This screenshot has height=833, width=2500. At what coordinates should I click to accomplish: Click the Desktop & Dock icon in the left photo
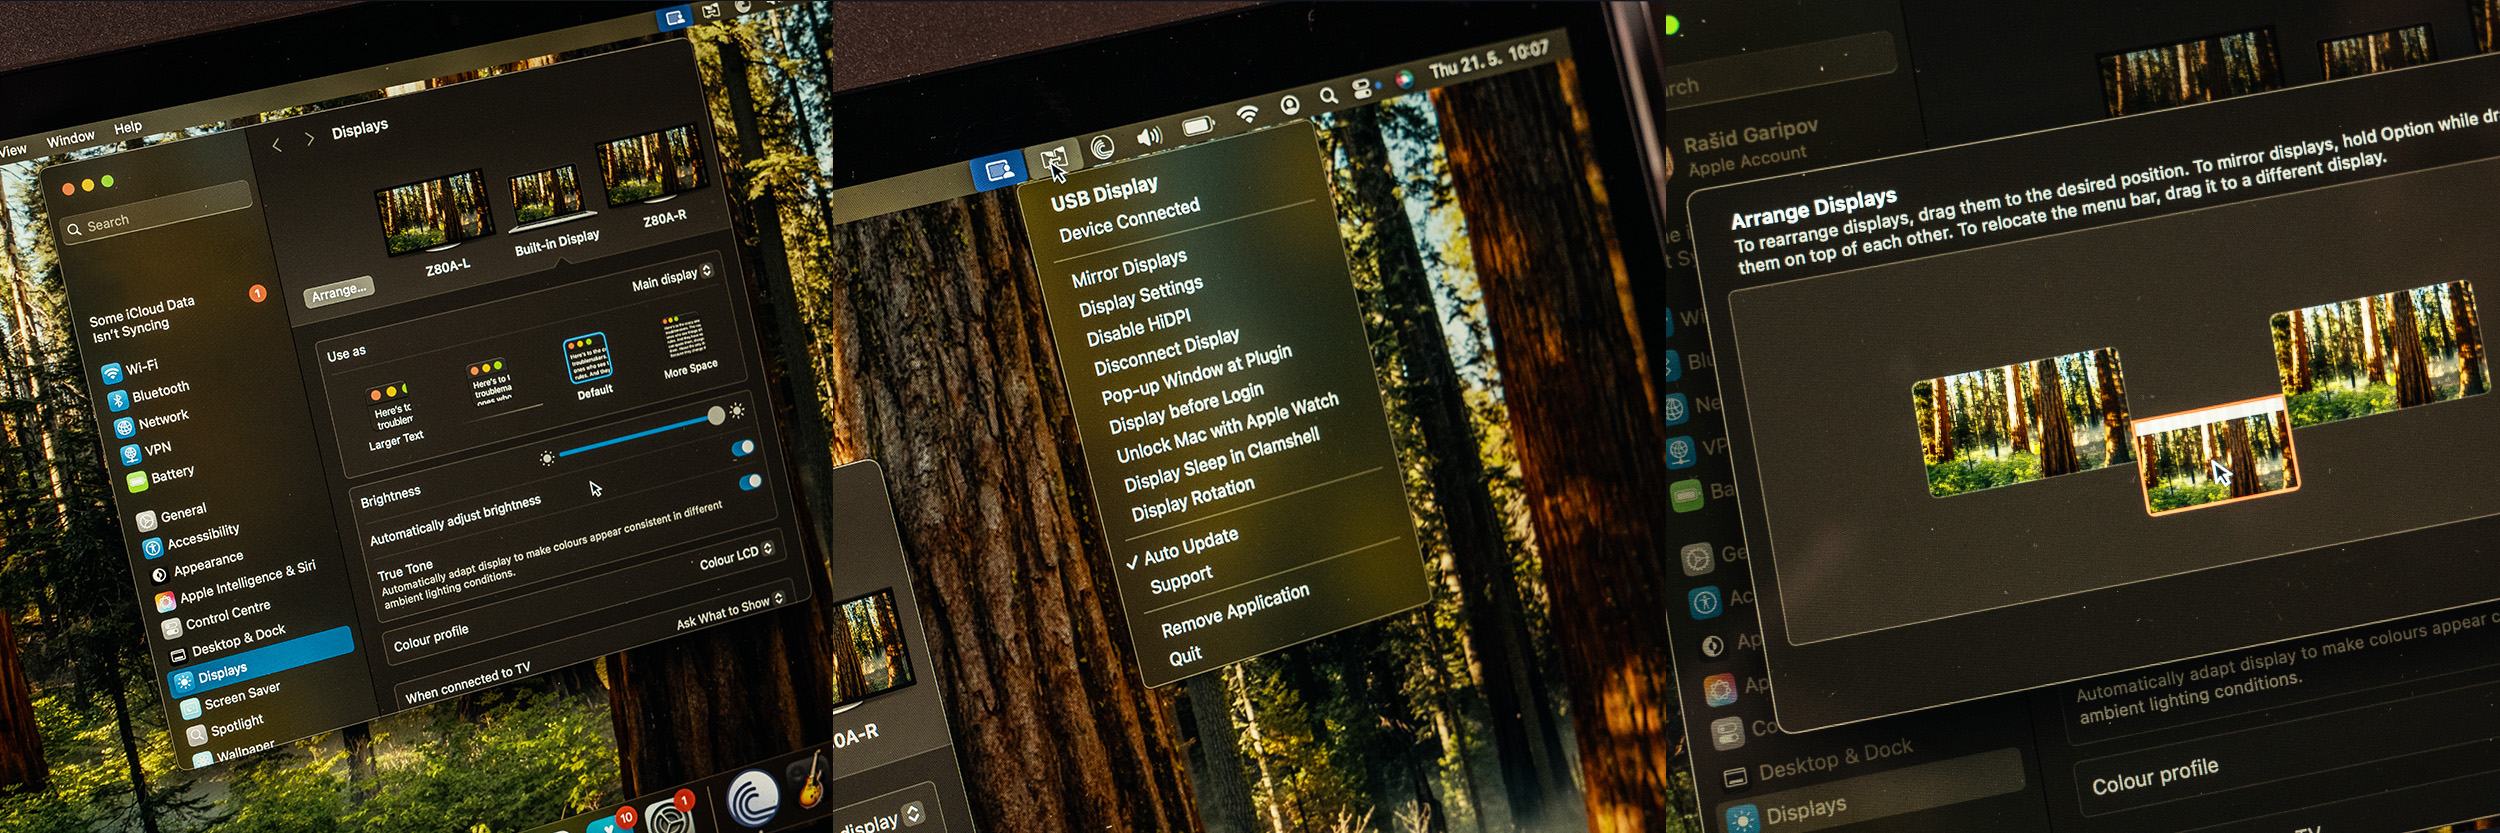click(178, 655)
